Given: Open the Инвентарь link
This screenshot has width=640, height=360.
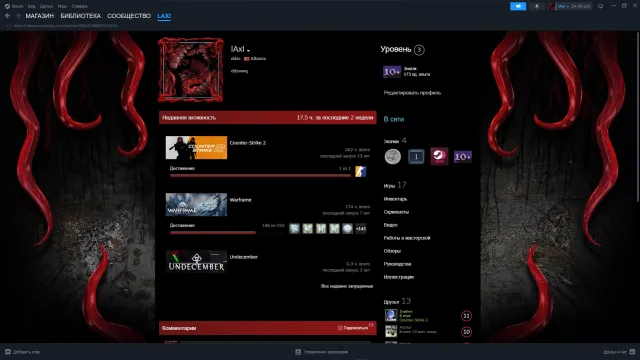Looking at the screenshot, I should point(395,199).
